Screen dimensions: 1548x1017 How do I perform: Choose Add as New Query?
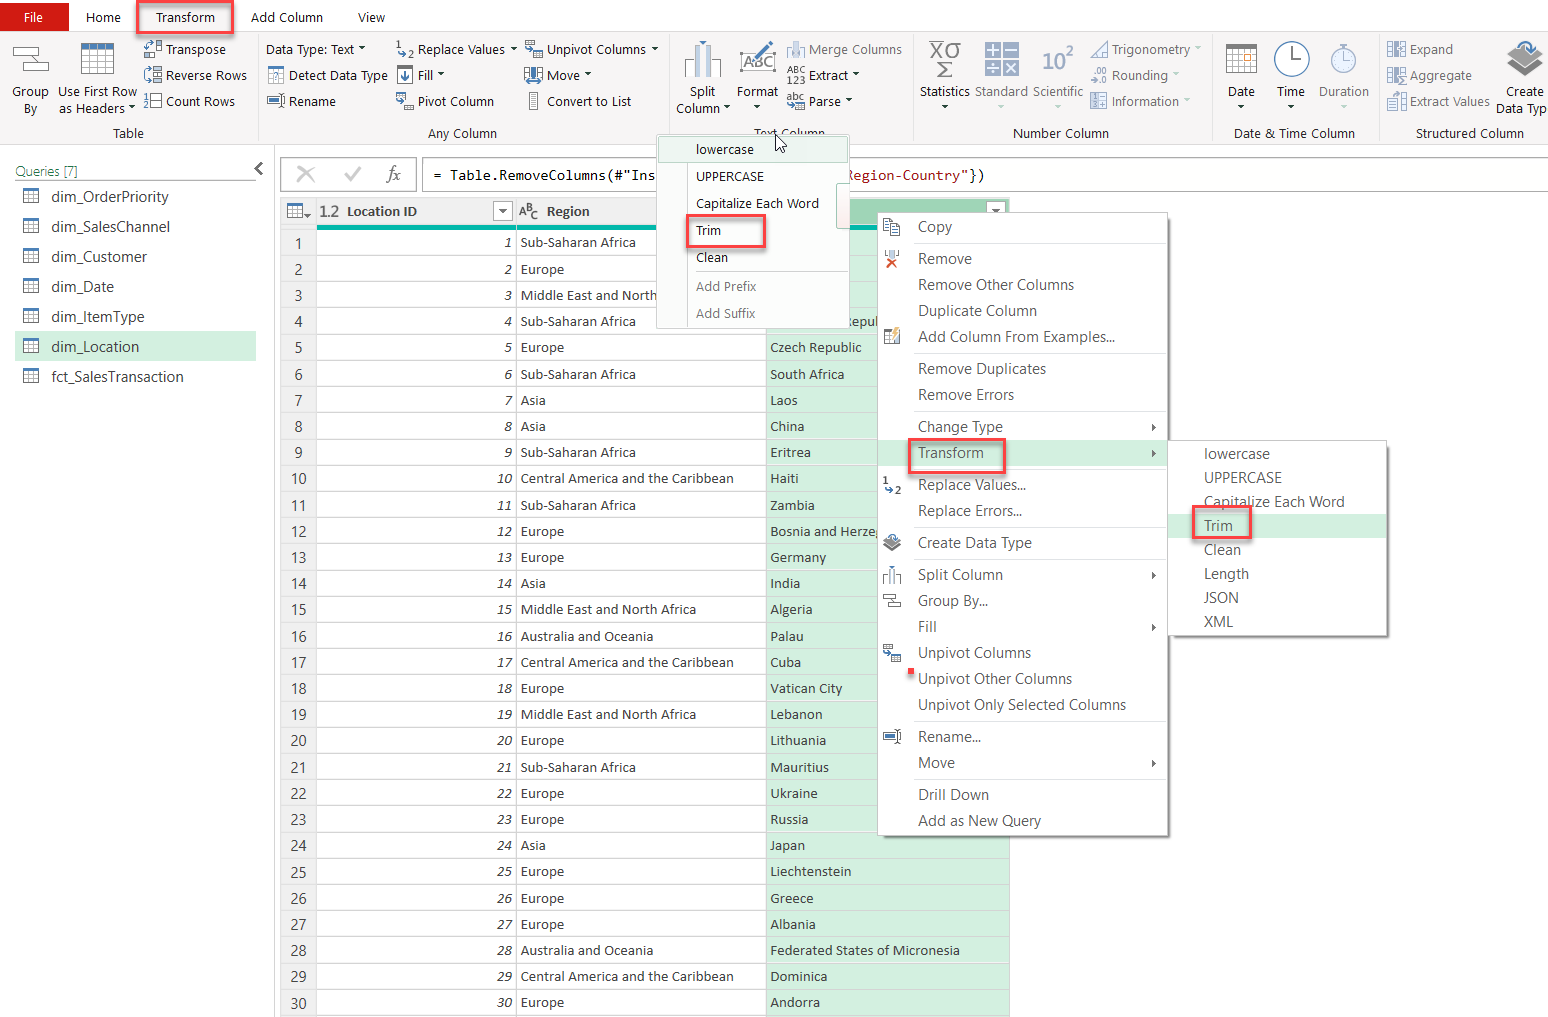click(x=979, y=821)
